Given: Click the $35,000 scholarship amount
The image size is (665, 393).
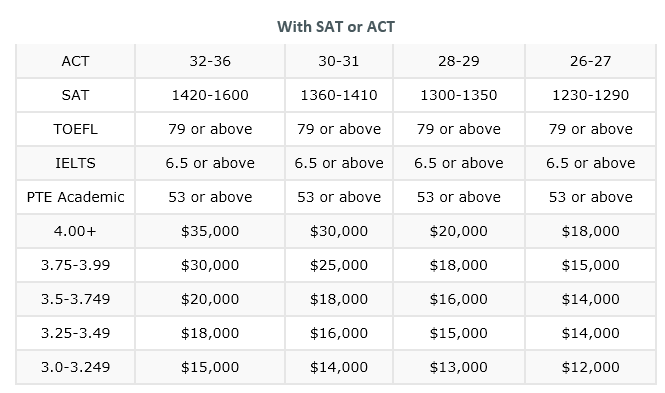Looking at the screenshot, I should [210, 231].
